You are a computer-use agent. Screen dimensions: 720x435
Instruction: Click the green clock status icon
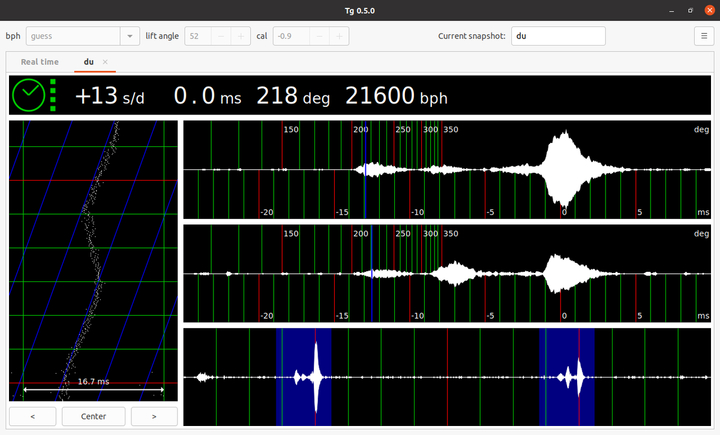point(28,95)
